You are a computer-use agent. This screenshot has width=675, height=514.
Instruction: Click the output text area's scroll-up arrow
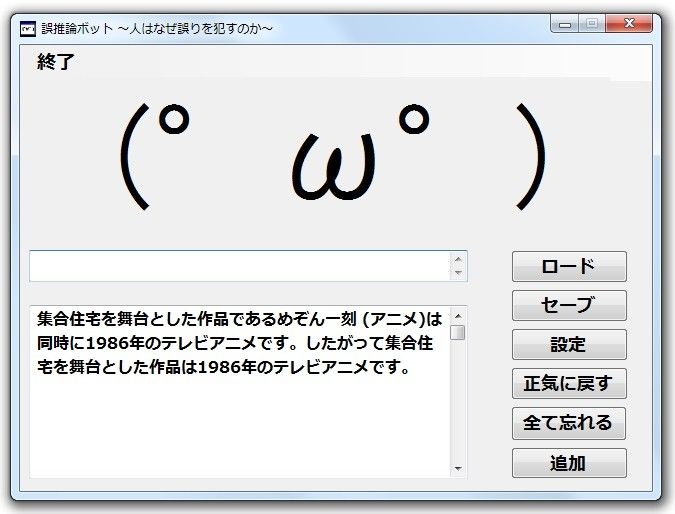(x=458, y=314)
